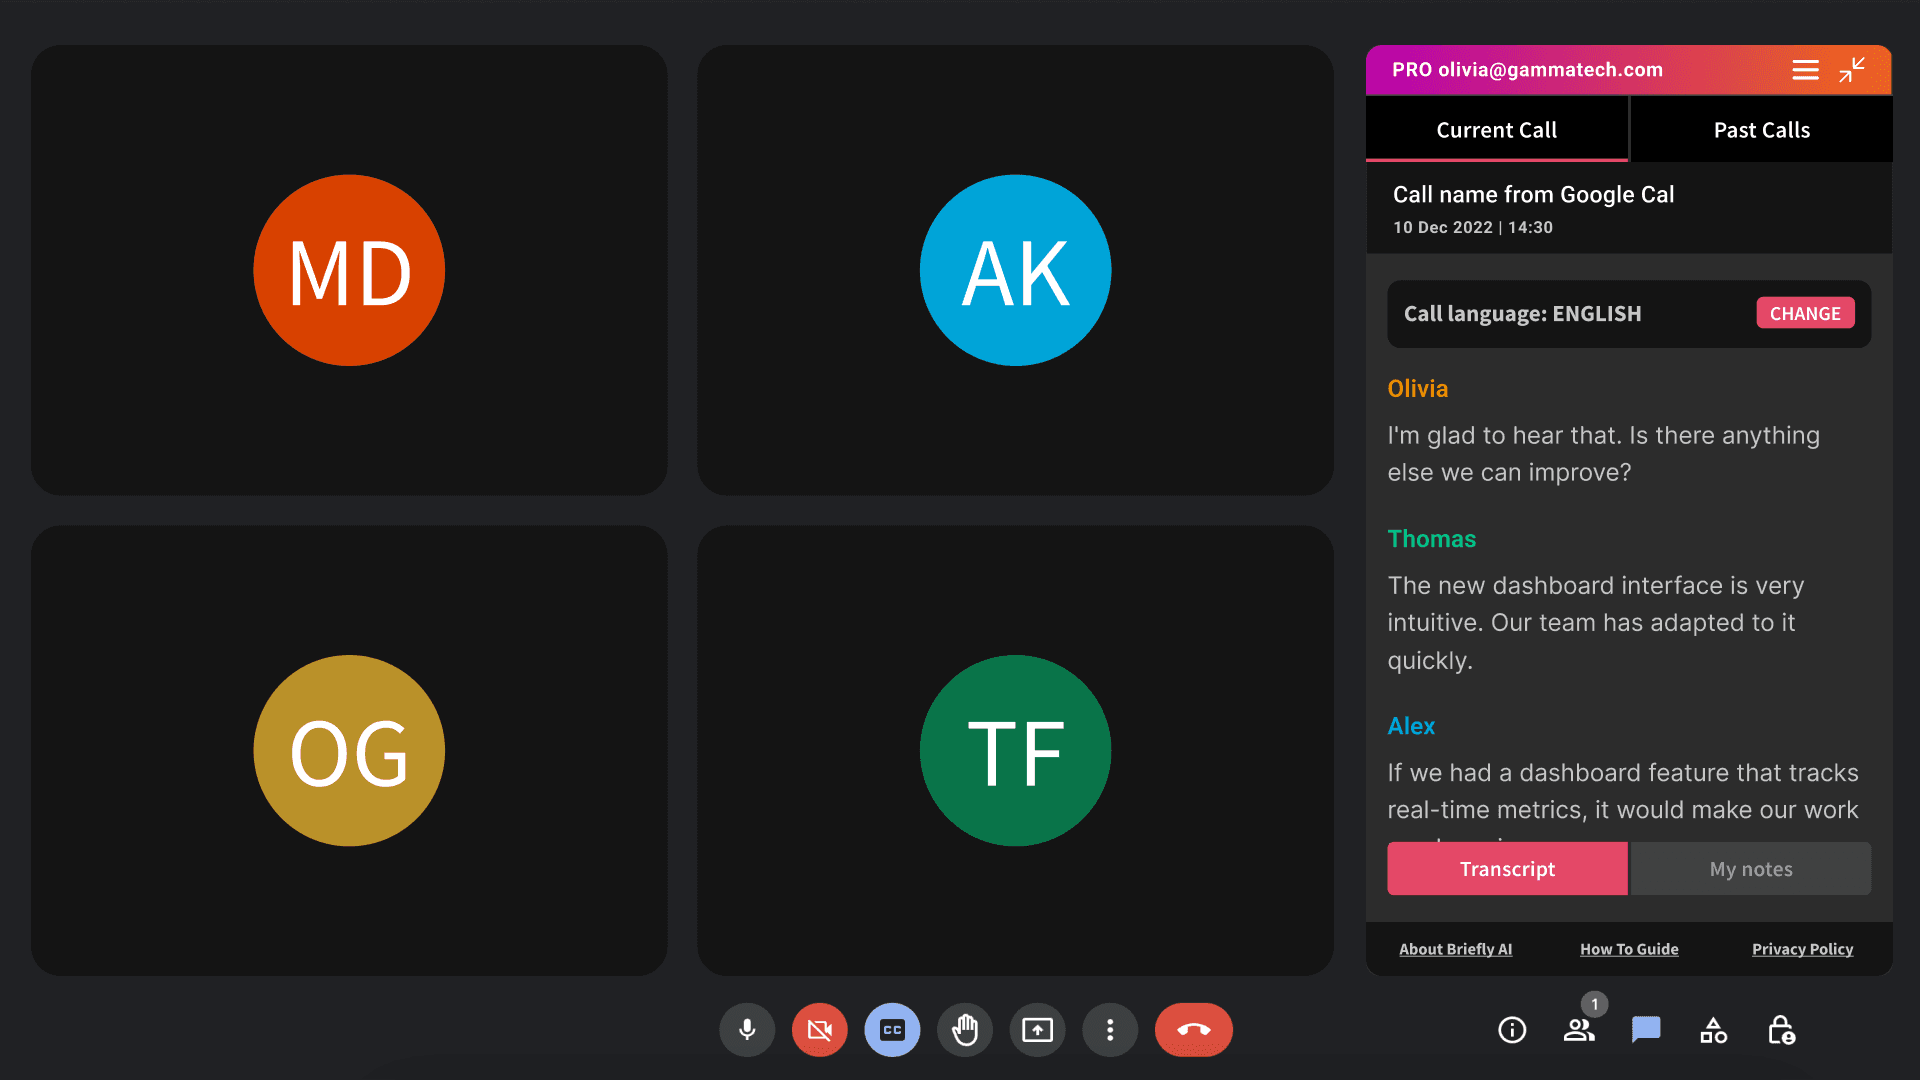Switch to the Past Calls tab
The height and width of the screenshot is (1080, 1920).
1761,130
